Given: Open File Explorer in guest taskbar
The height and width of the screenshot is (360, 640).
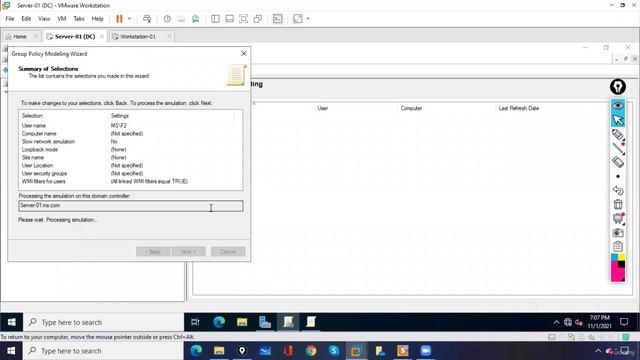Looking at the screenshot, I should click(x=242, y=322).
